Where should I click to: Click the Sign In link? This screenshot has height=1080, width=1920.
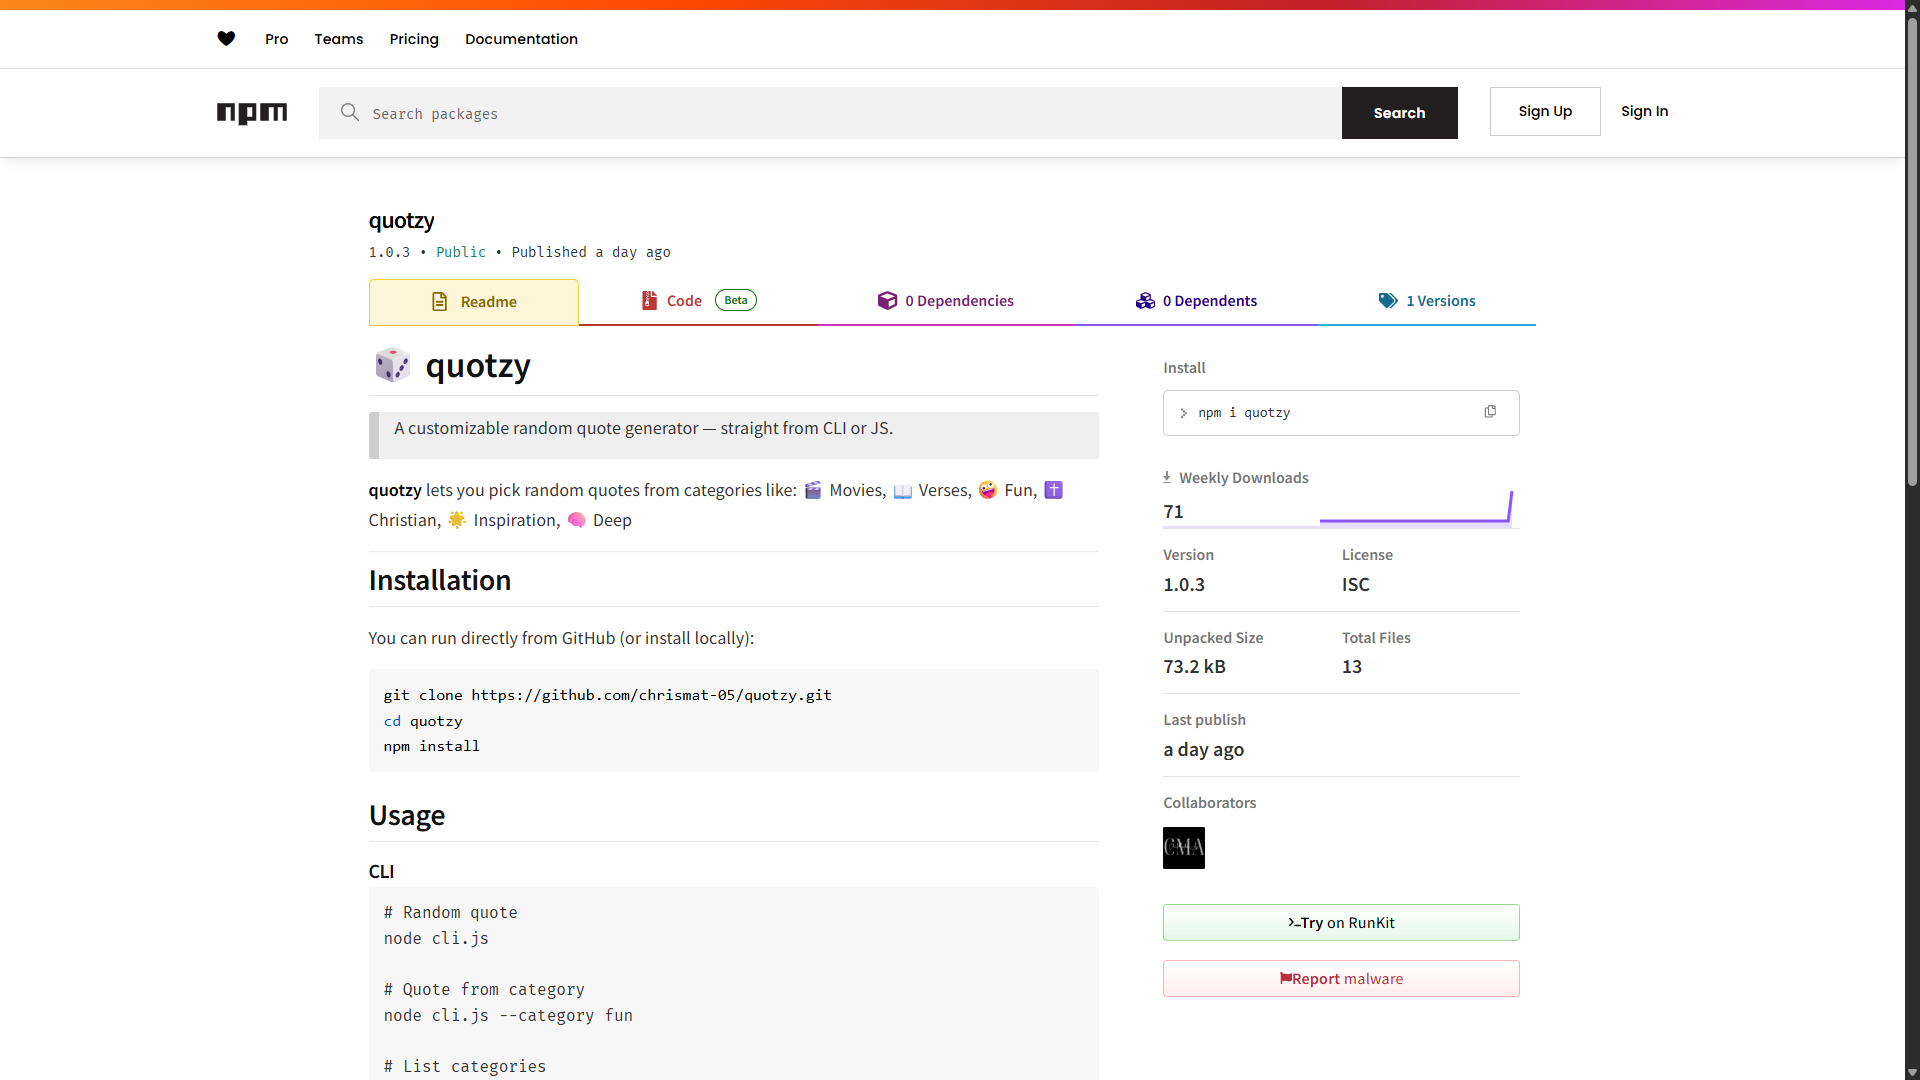click(x=1644, y=111)
